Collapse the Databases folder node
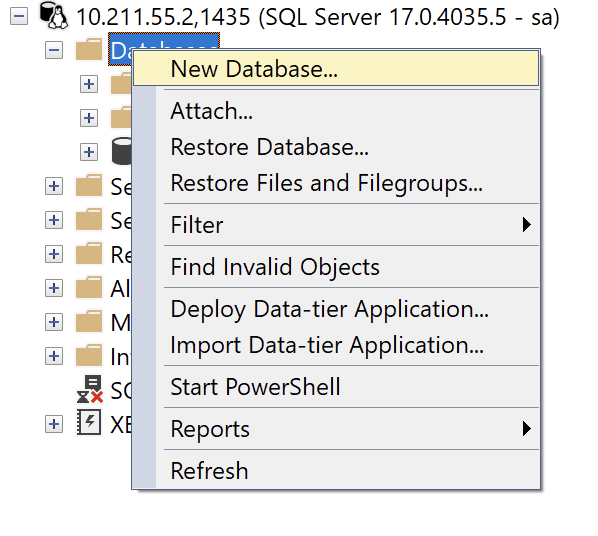 [x=54, y=50]
